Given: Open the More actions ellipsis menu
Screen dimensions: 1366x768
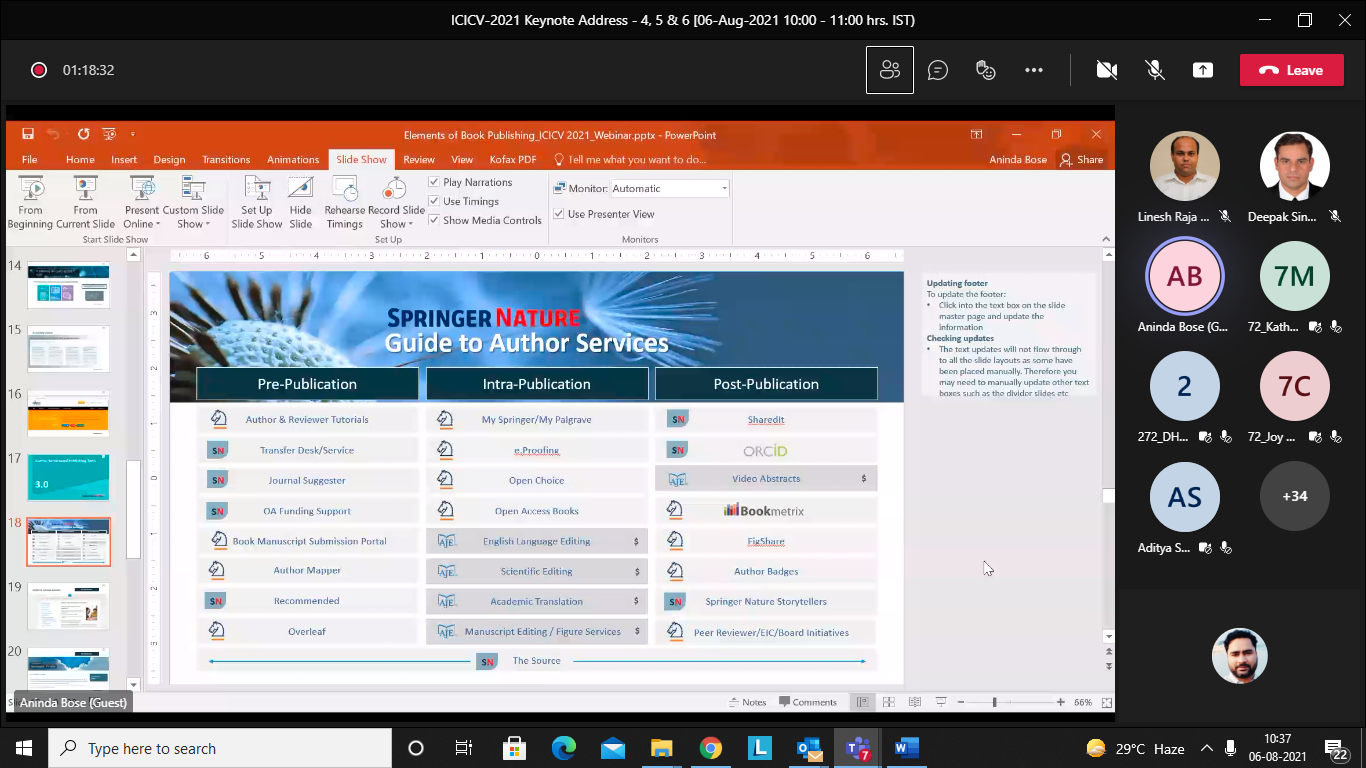Looking at the screenshot, I should point(1034,70).
